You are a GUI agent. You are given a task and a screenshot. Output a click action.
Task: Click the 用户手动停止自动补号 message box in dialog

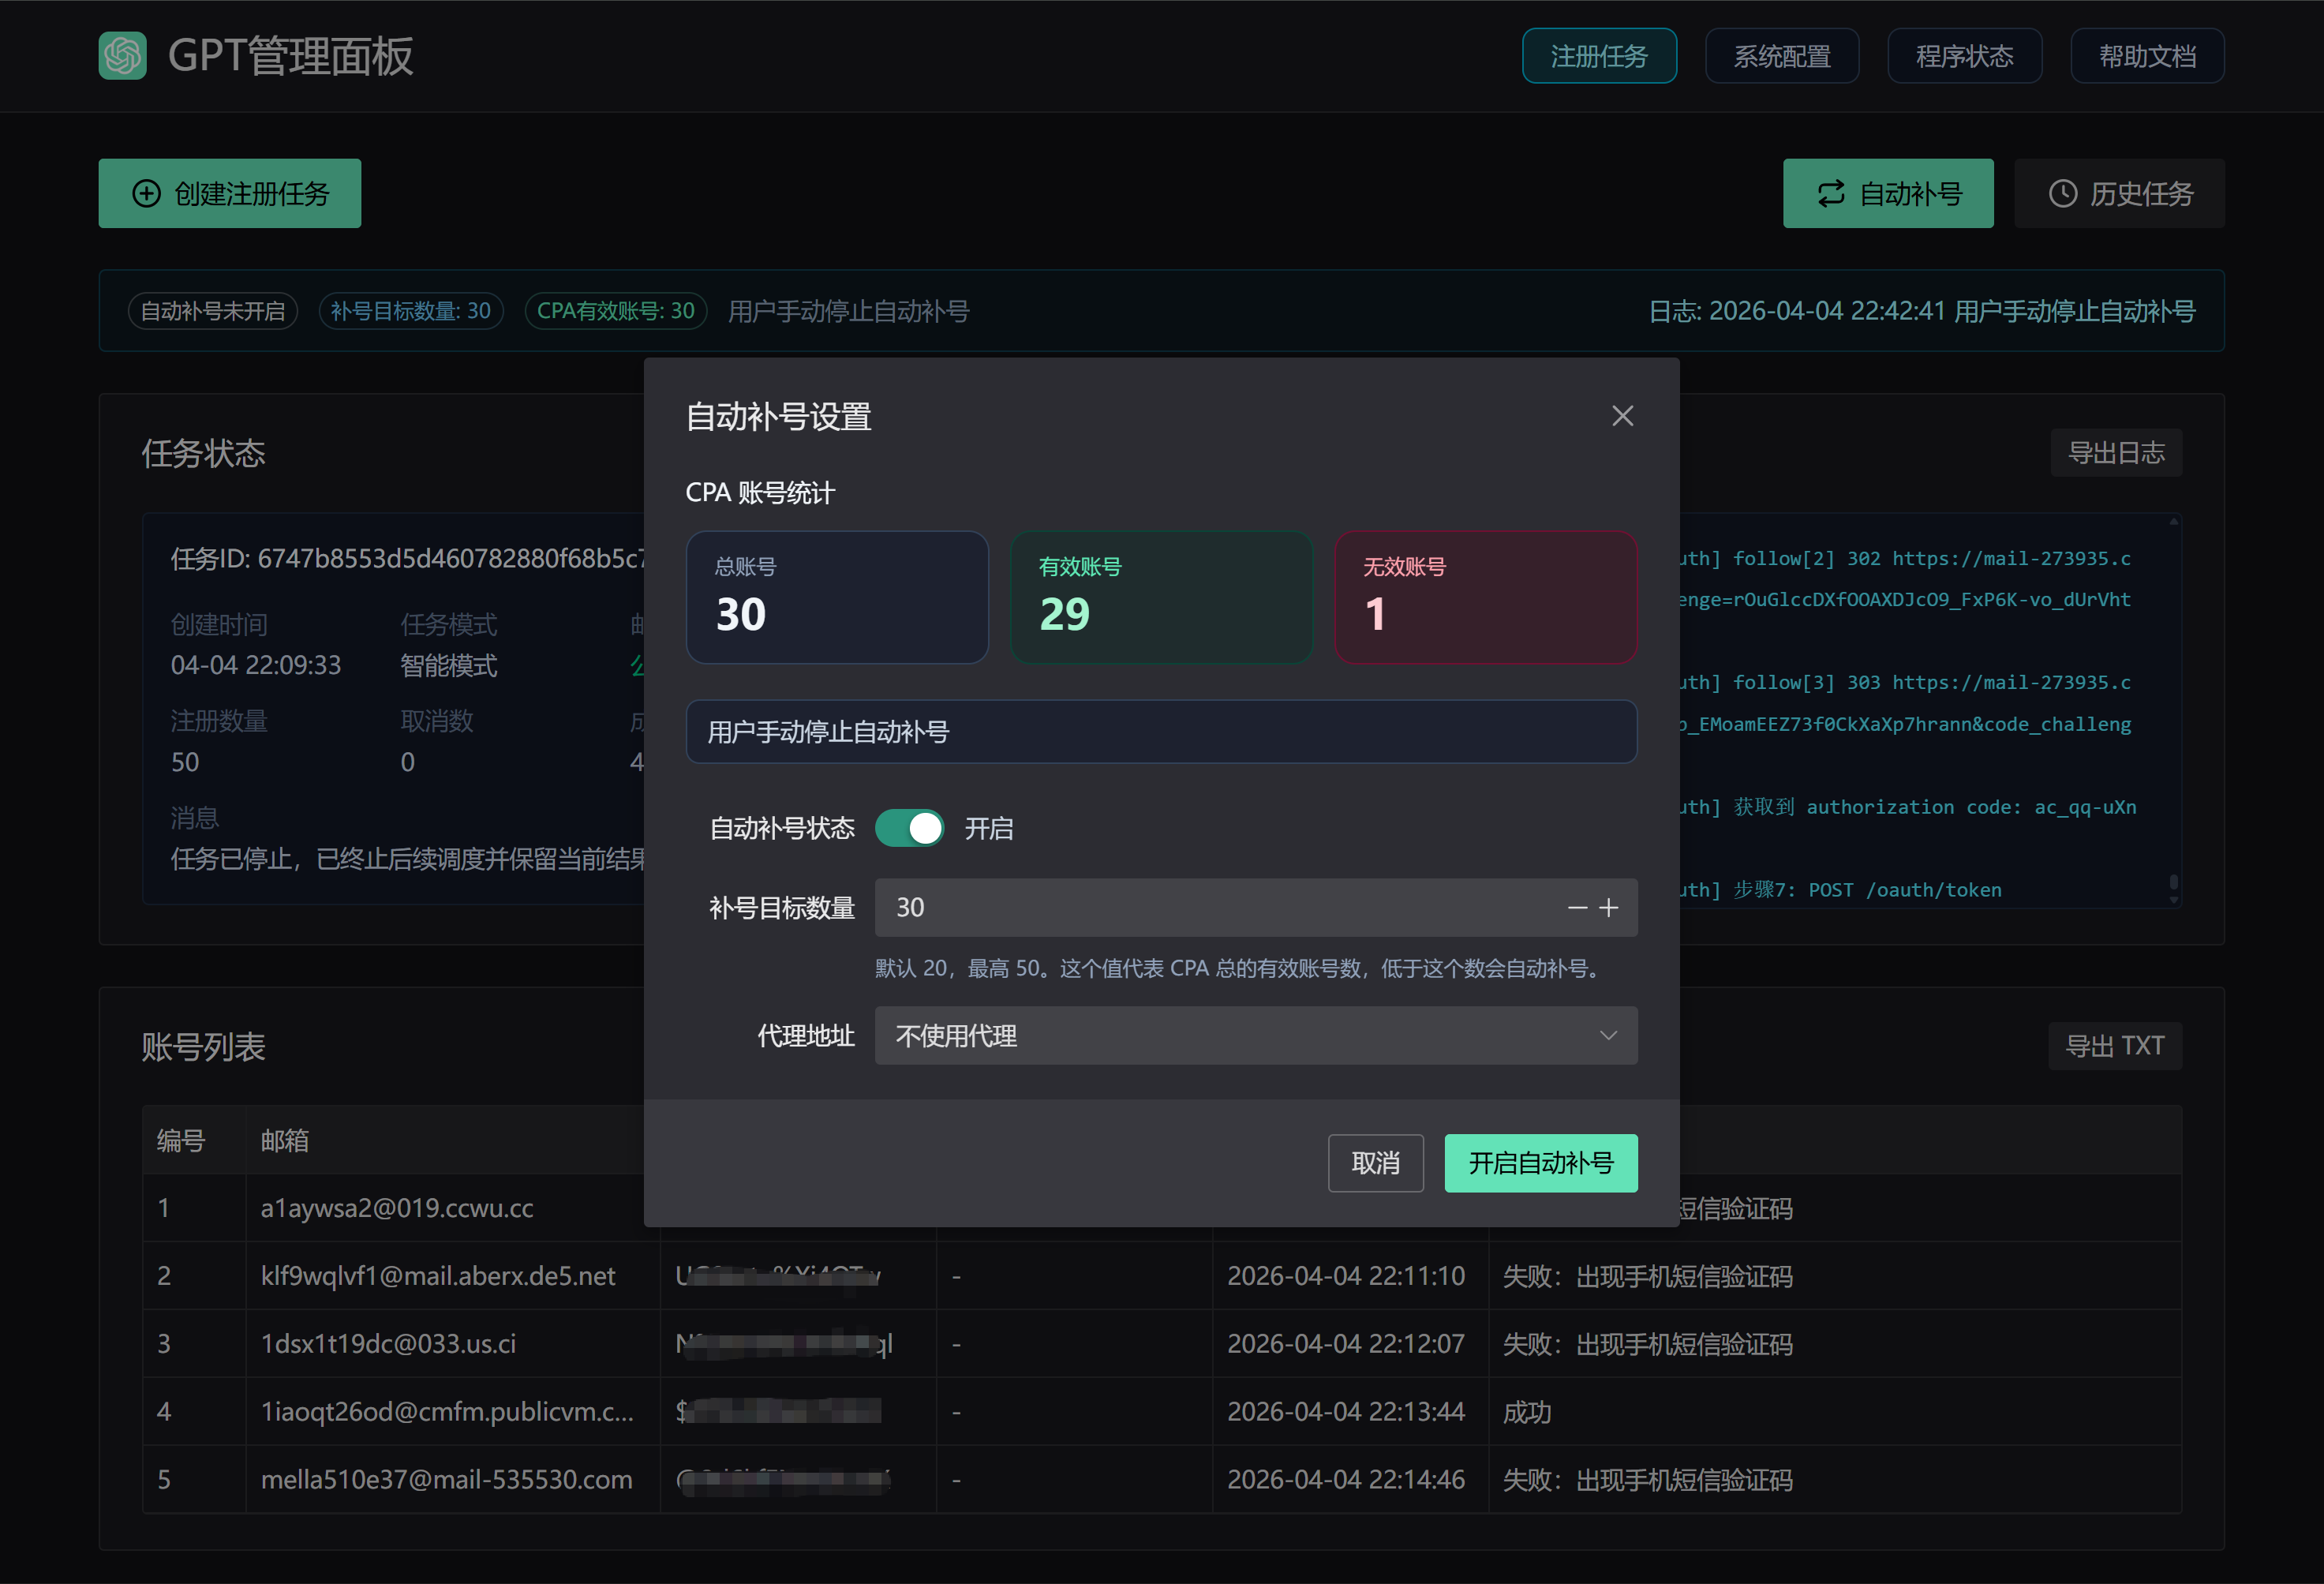[x=1162, y=732]
